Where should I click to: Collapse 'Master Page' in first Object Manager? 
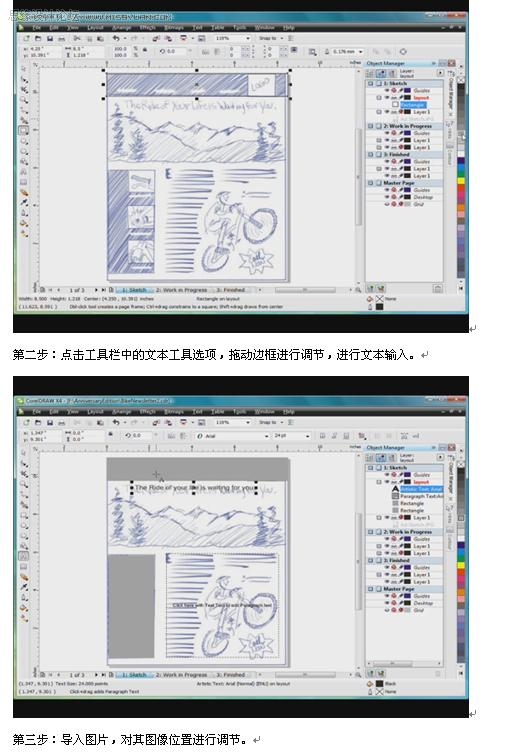(x=370, y=183)
